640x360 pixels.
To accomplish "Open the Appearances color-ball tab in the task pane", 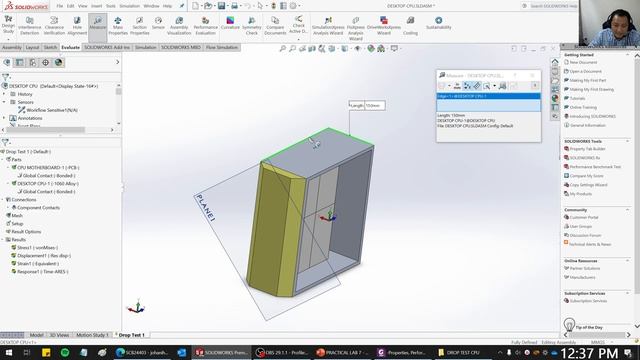I will pyautogui.click(x=555, y=98).
